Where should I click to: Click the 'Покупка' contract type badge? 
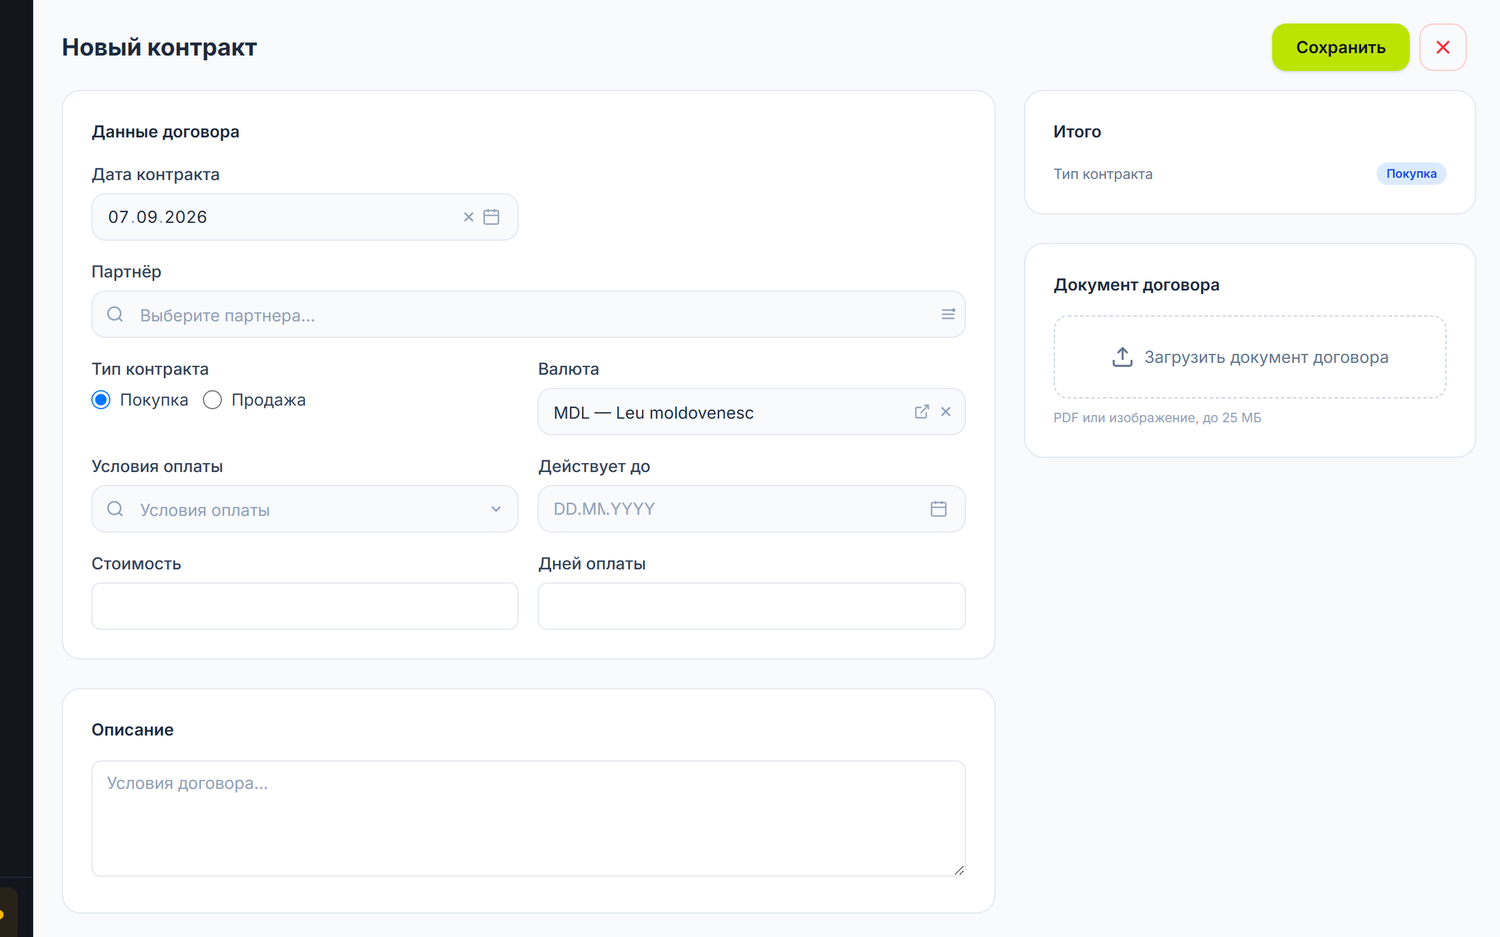(1411, 174)
